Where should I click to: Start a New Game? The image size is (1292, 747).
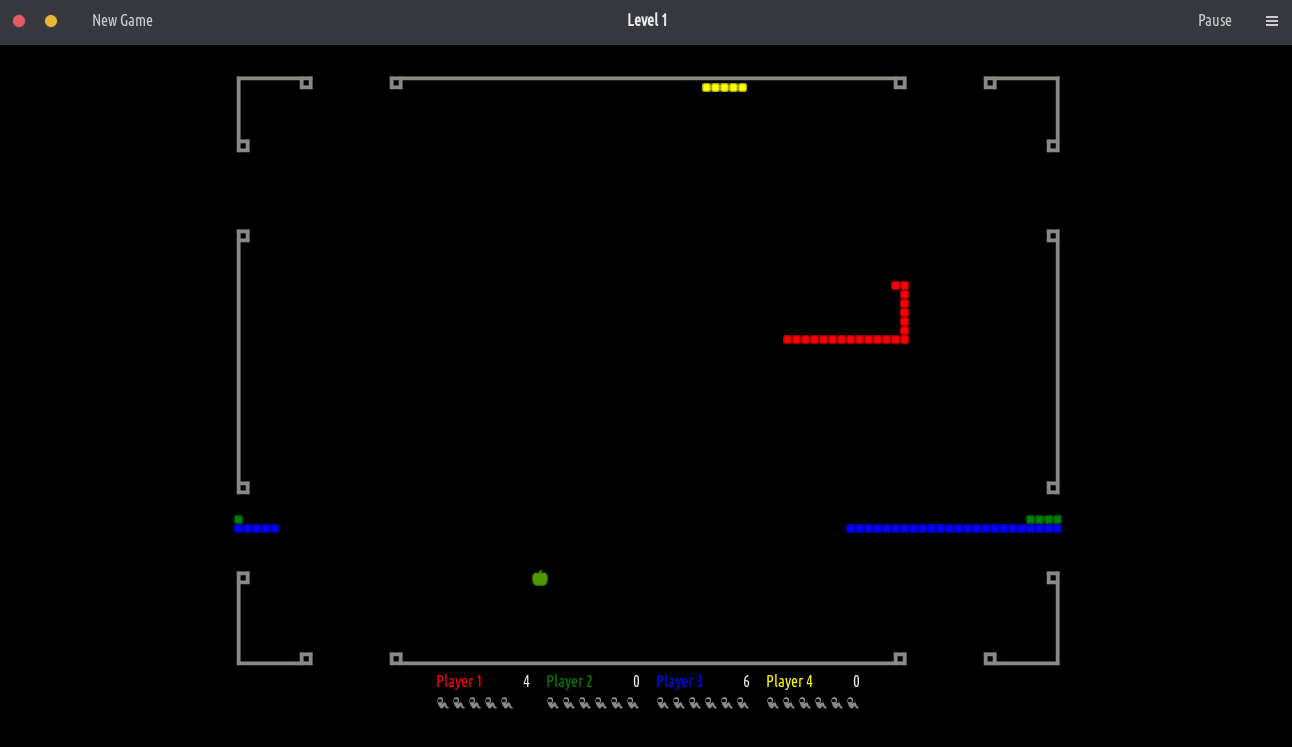[x=122, y=21]
